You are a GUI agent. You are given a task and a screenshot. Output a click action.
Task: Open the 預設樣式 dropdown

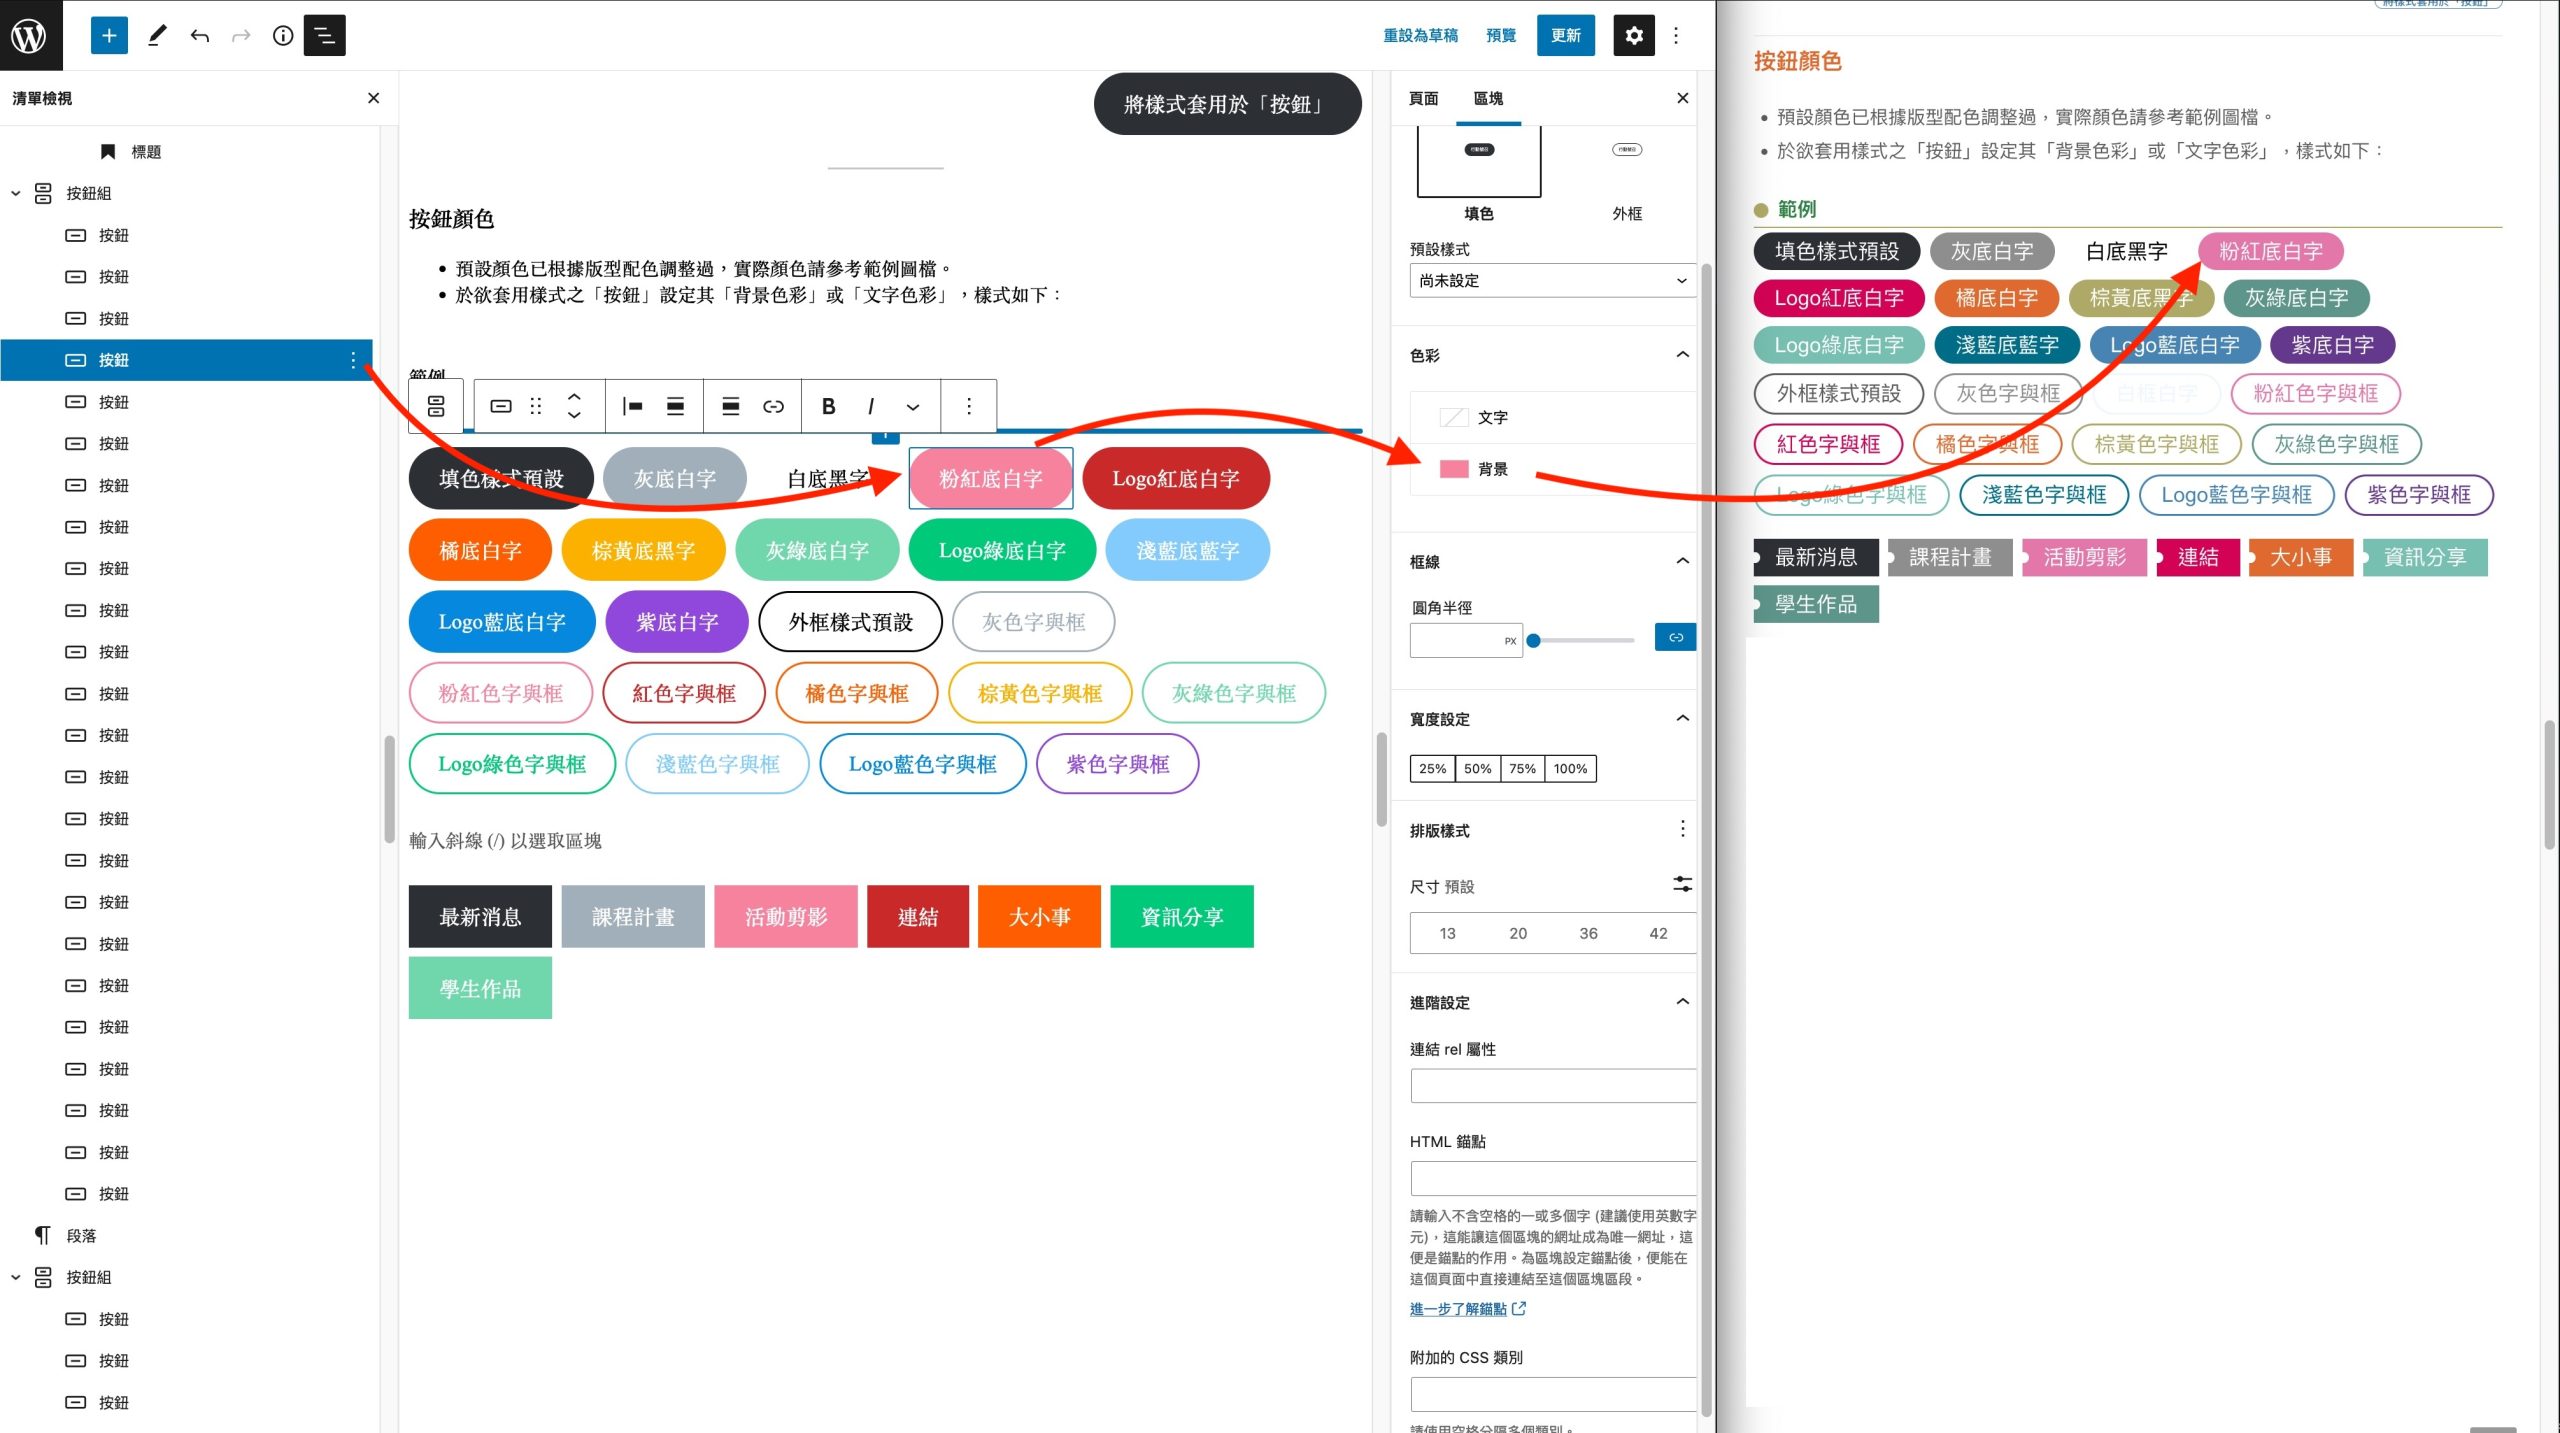coord(1553,281)
